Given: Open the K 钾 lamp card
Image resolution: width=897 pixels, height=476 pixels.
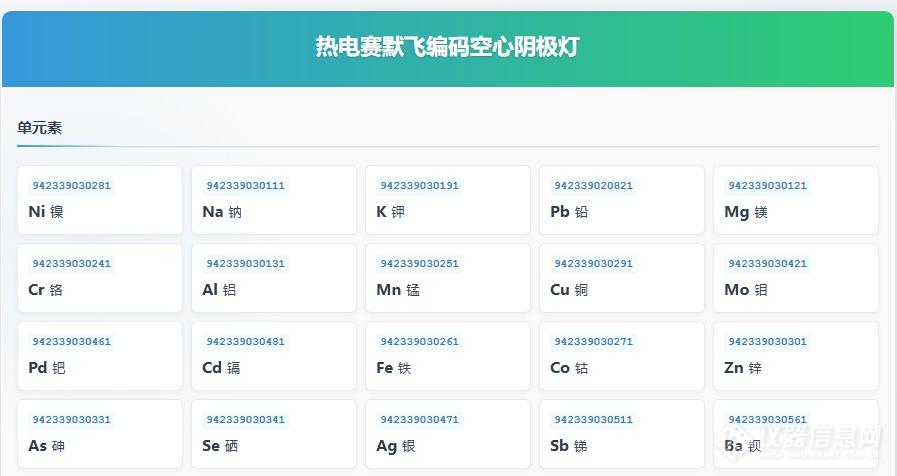Looking at the screenshot, I should point(447,200).
